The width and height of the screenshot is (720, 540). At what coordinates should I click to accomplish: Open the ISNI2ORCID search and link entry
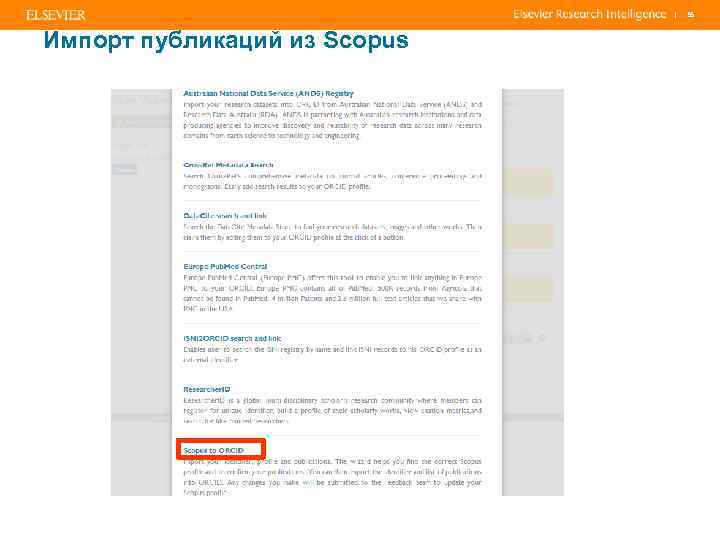point(232,338)
